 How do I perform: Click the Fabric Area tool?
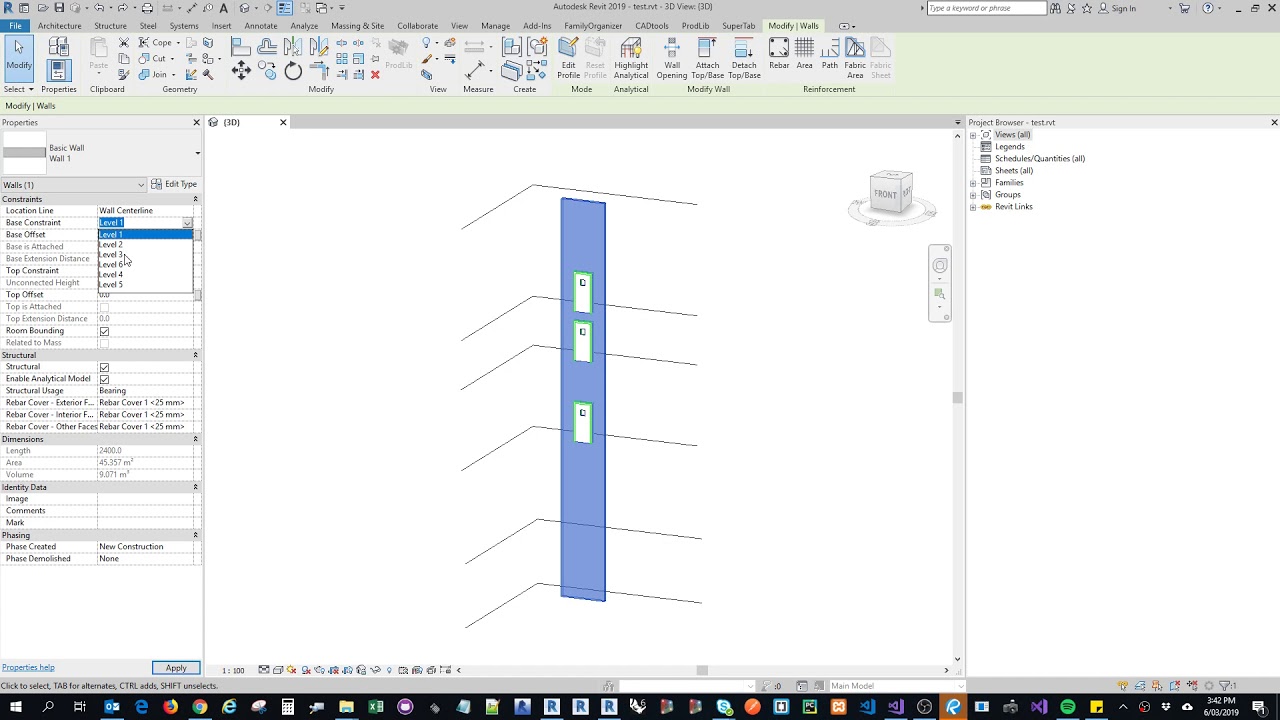[855, 59]
